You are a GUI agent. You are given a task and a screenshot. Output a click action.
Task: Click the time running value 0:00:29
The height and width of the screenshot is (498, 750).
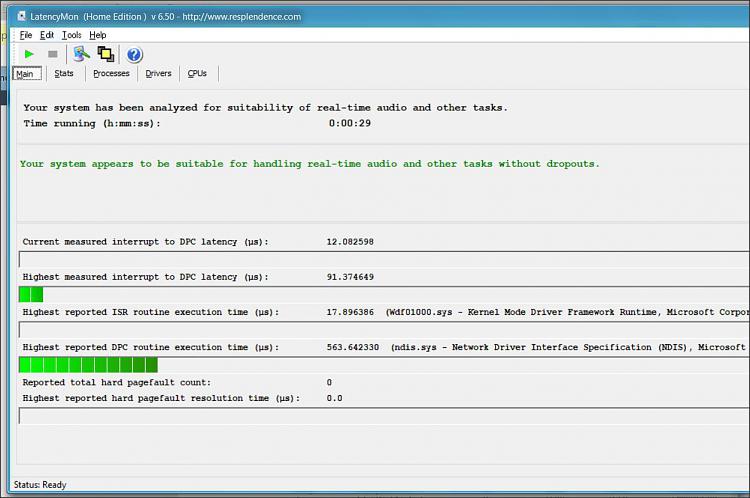pos(350,123)
